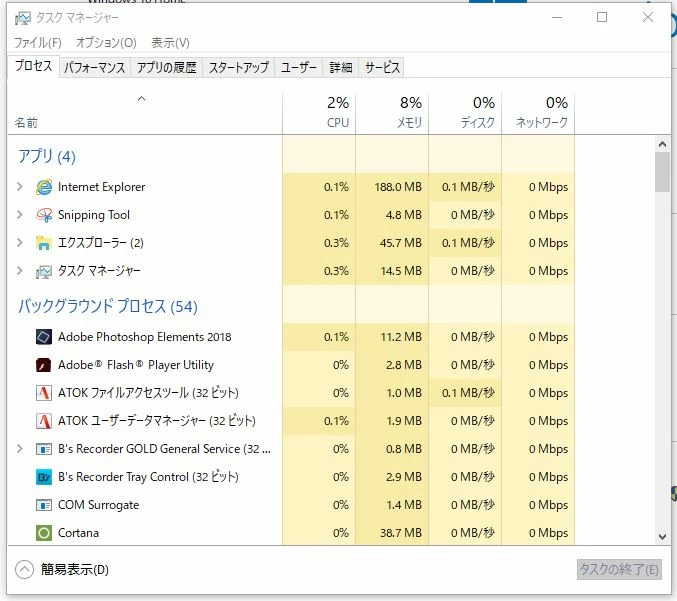Click the 簡易表示(D) link

point(75,569)
